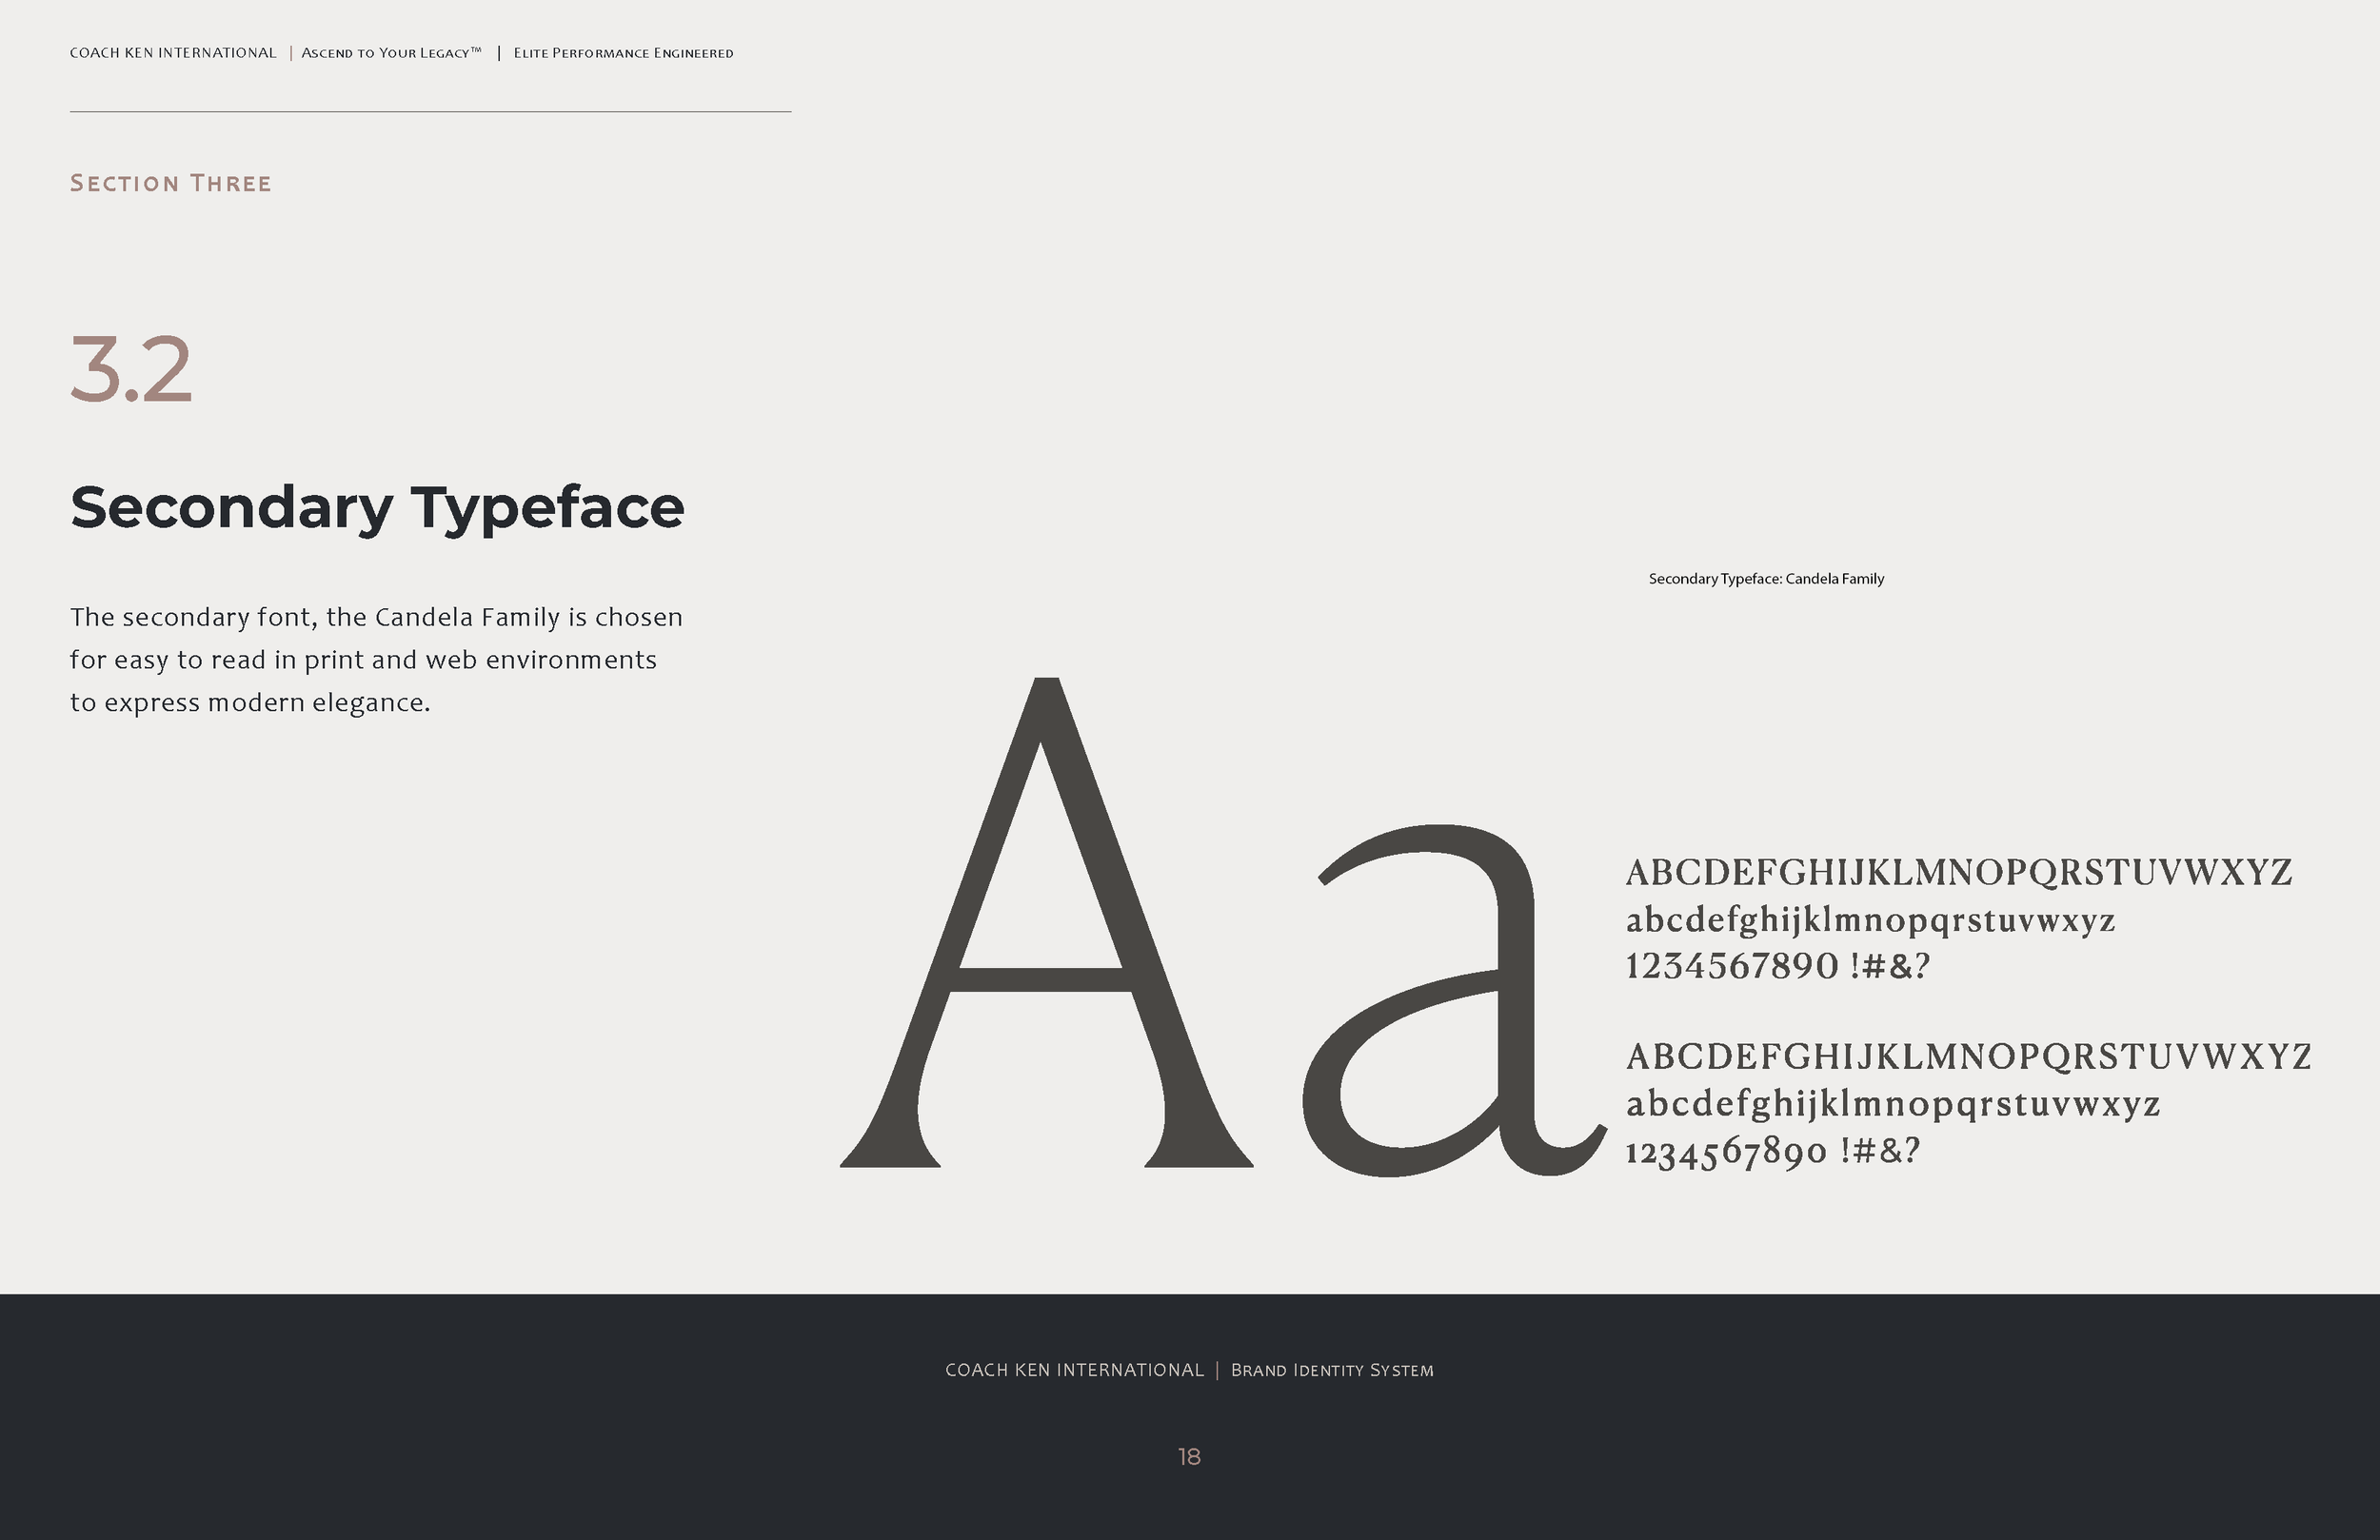Click 'Elite Performance Engineered' header text
Image resolution: width=2380 pixels, height=1540 pixels.
[x=623, y=53]
